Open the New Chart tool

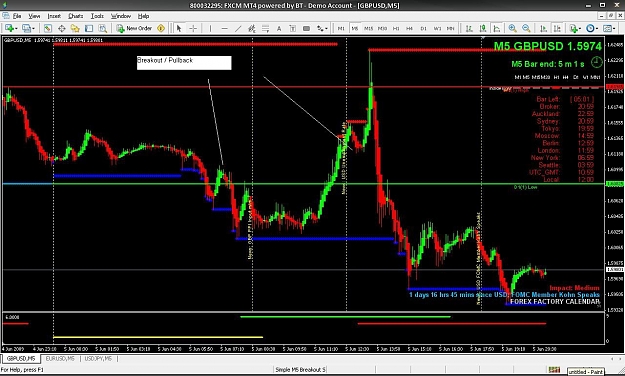click(8, 28)
